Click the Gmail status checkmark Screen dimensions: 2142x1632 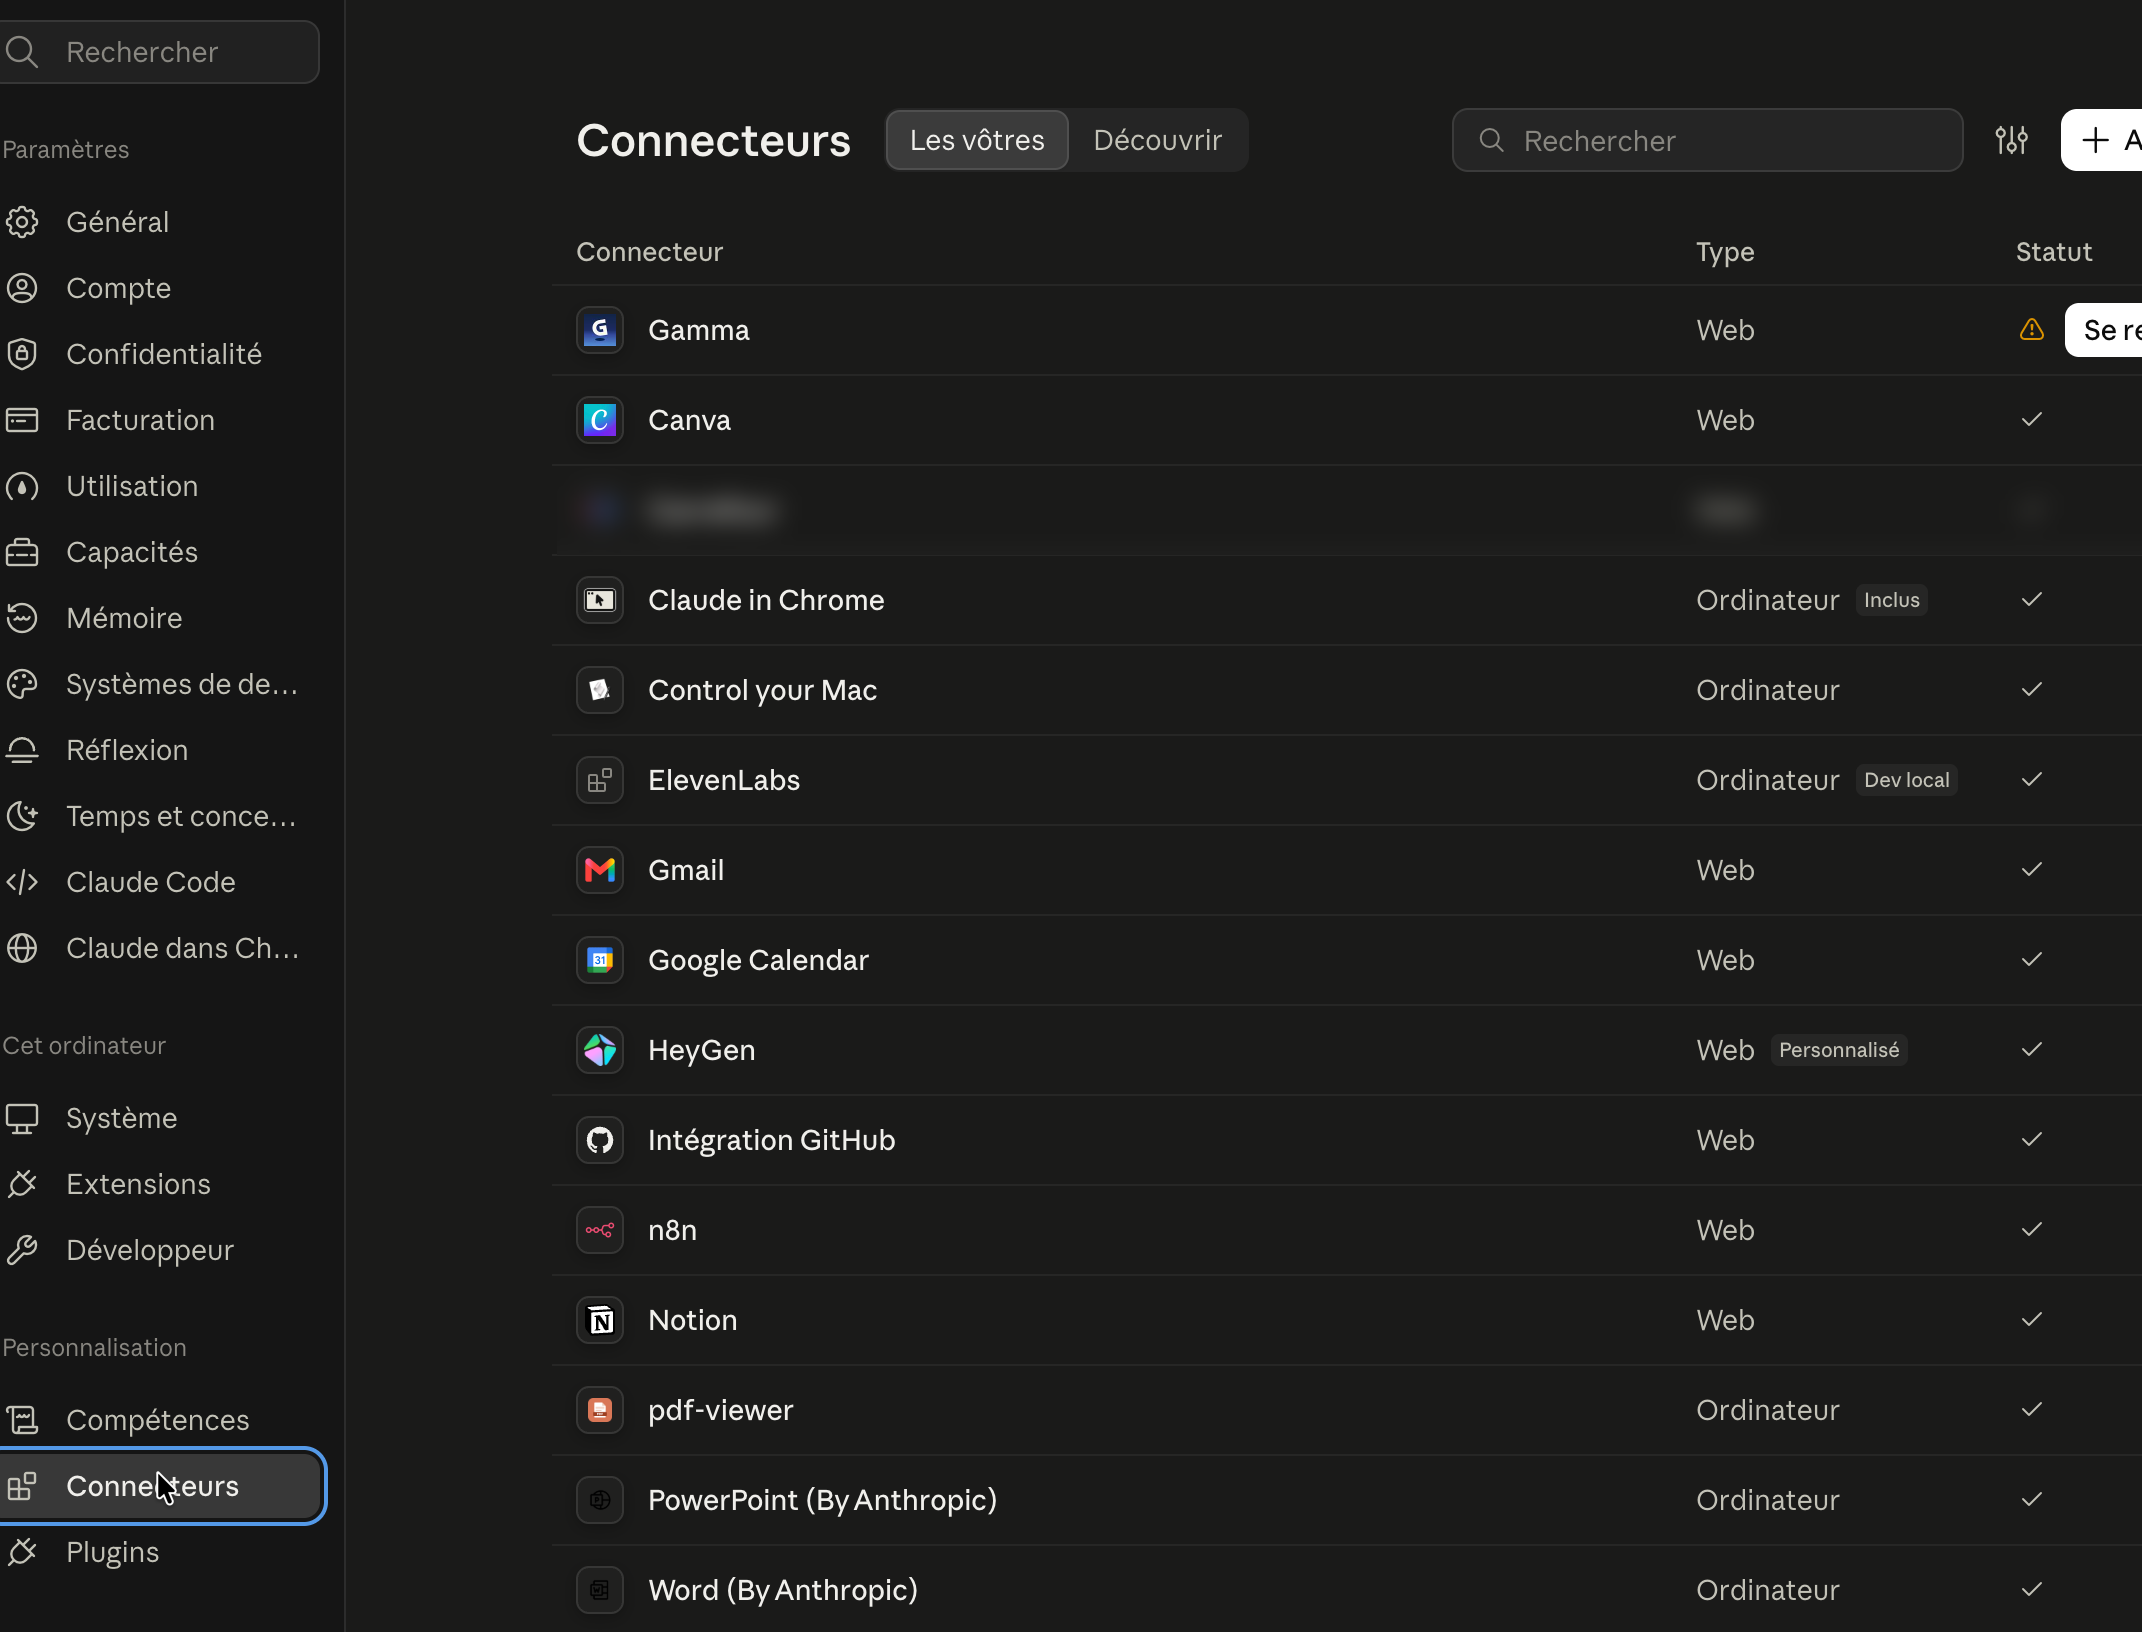(2032, 869)
